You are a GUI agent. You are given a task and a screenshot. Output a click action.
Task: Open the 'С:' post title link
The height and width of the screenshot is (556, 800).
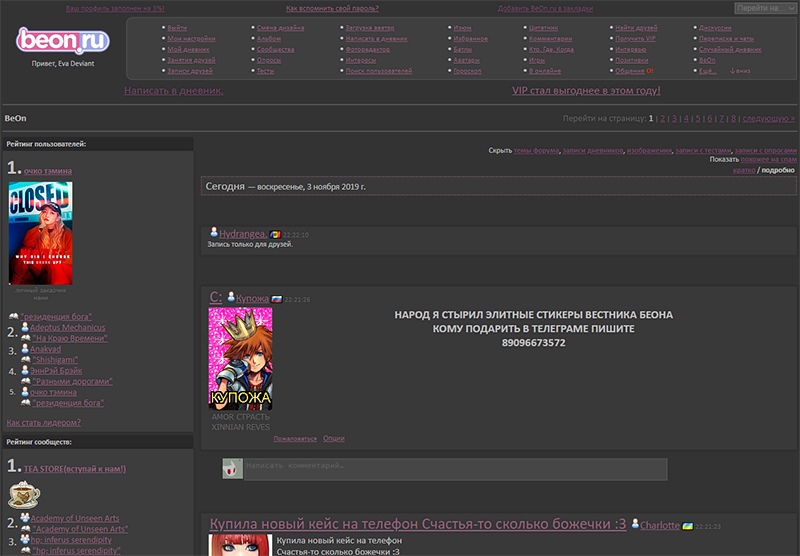(216, 297)
